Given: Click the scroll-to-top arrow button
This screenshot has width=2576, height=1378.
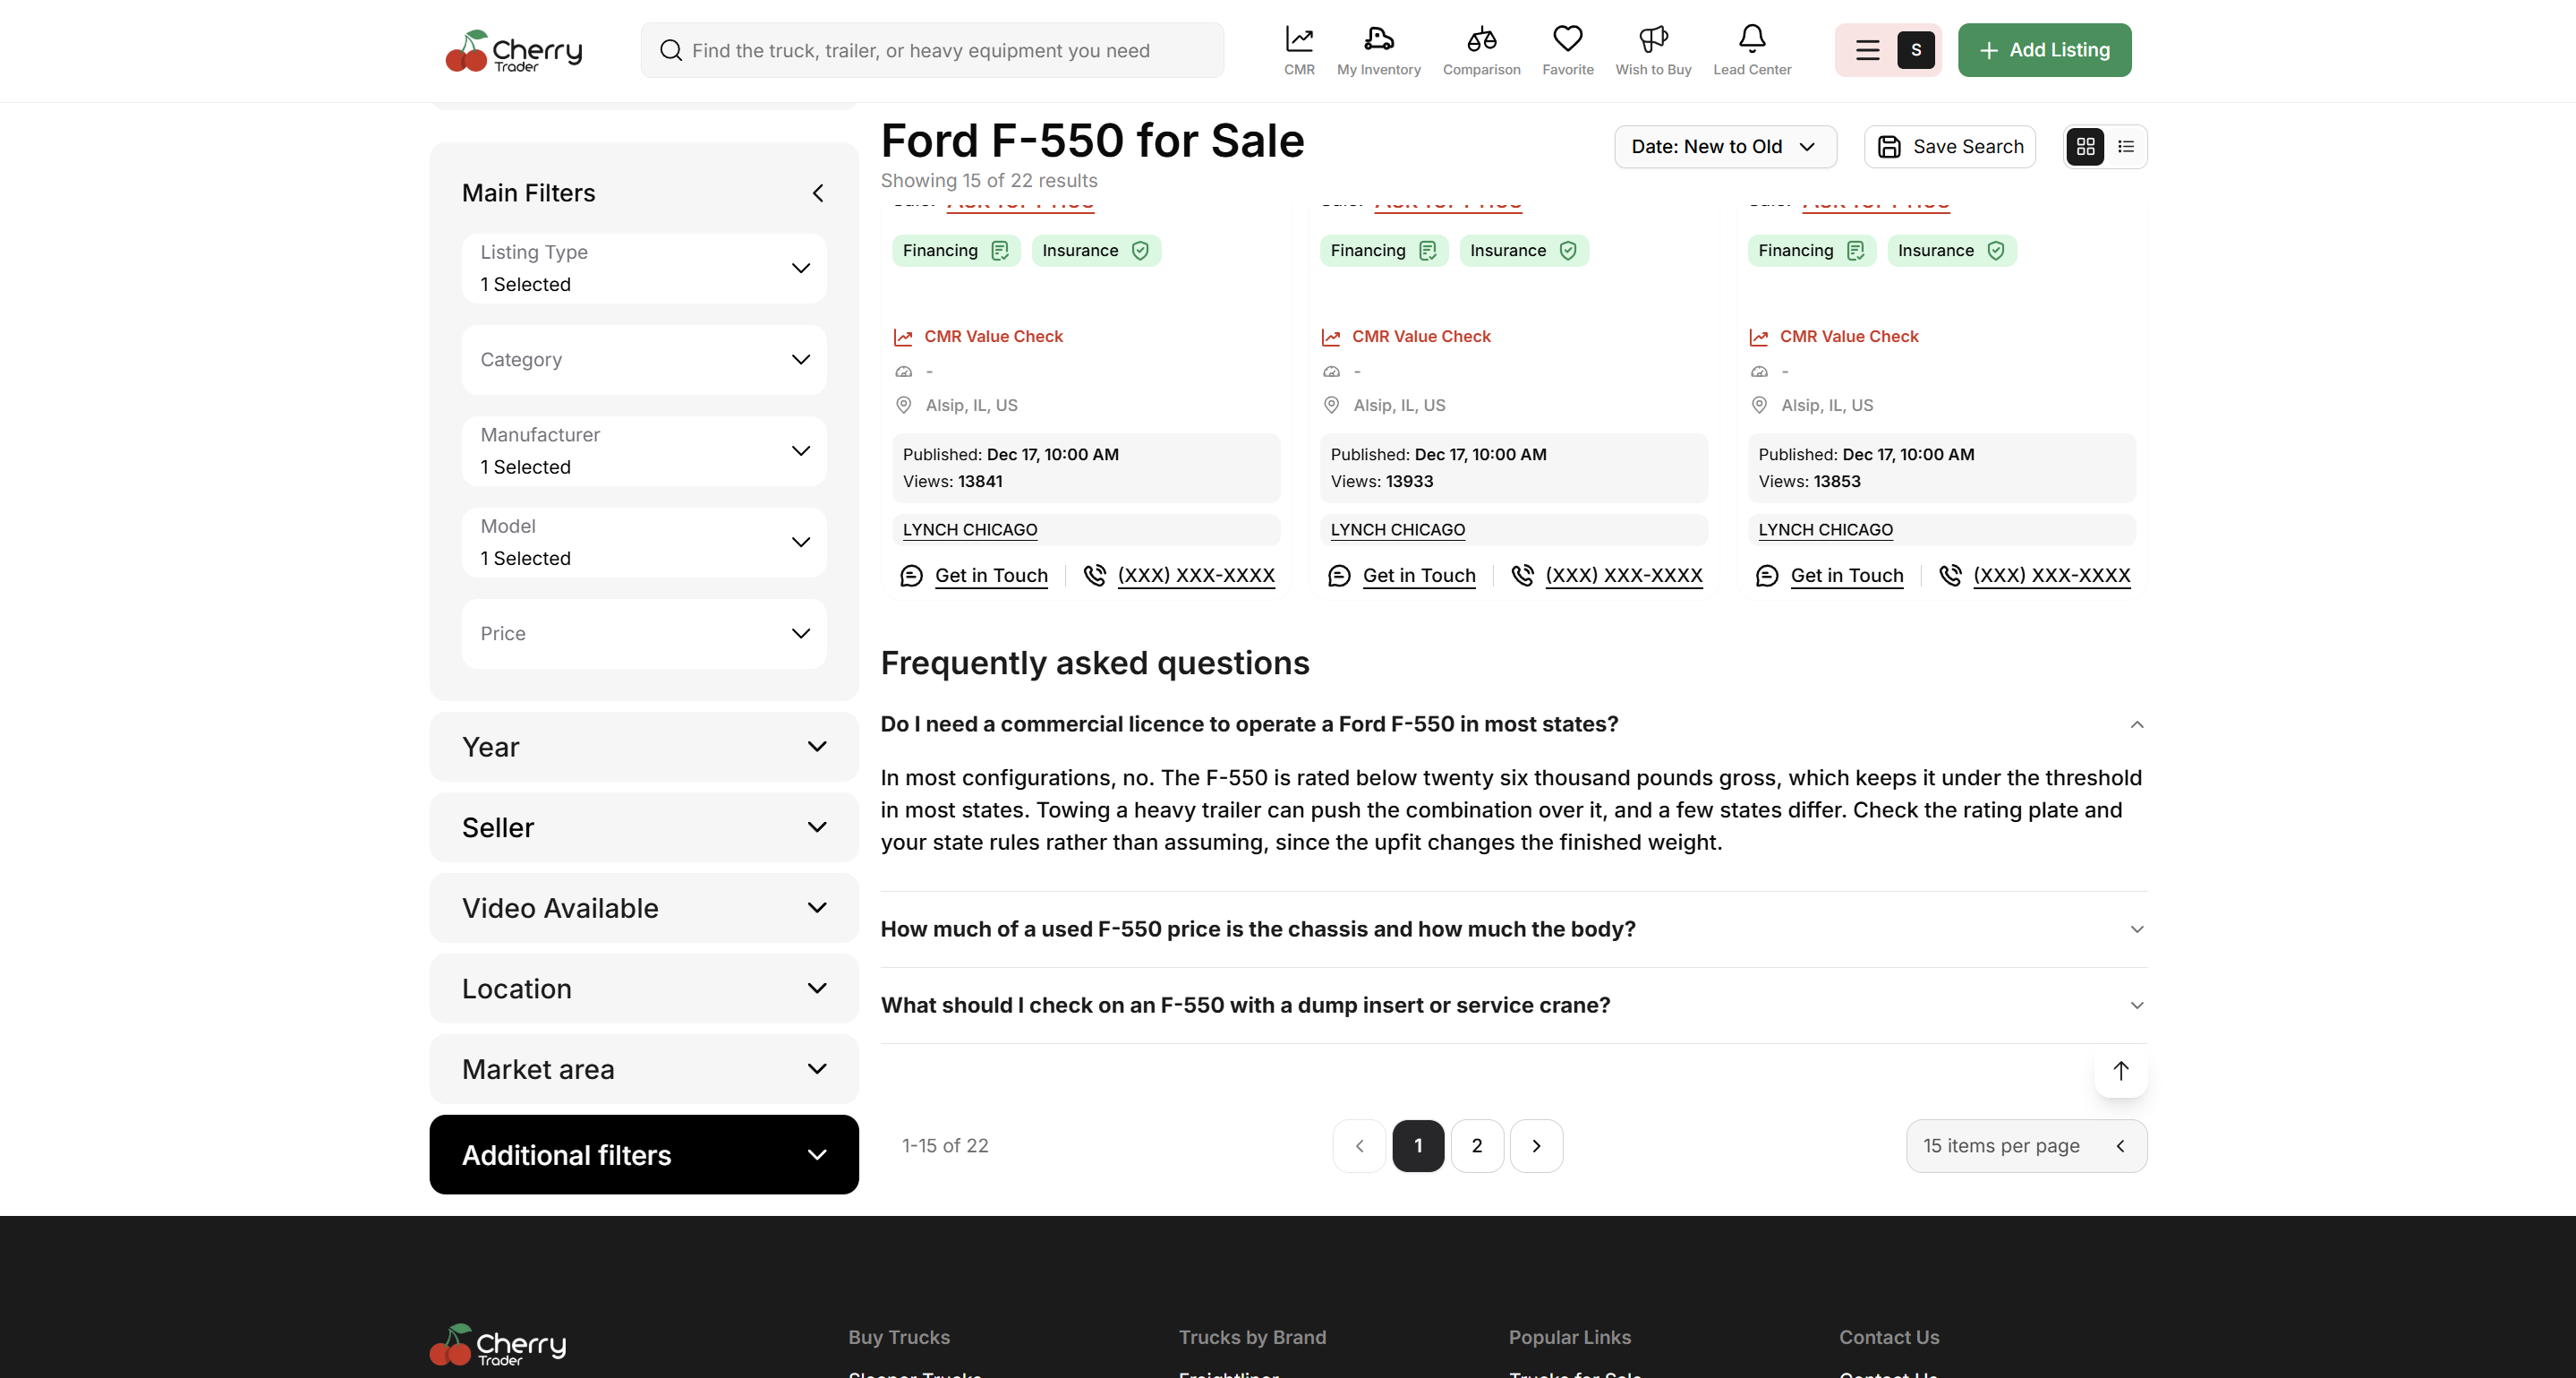Looking at the screenshot, I should [2120, 1071].
